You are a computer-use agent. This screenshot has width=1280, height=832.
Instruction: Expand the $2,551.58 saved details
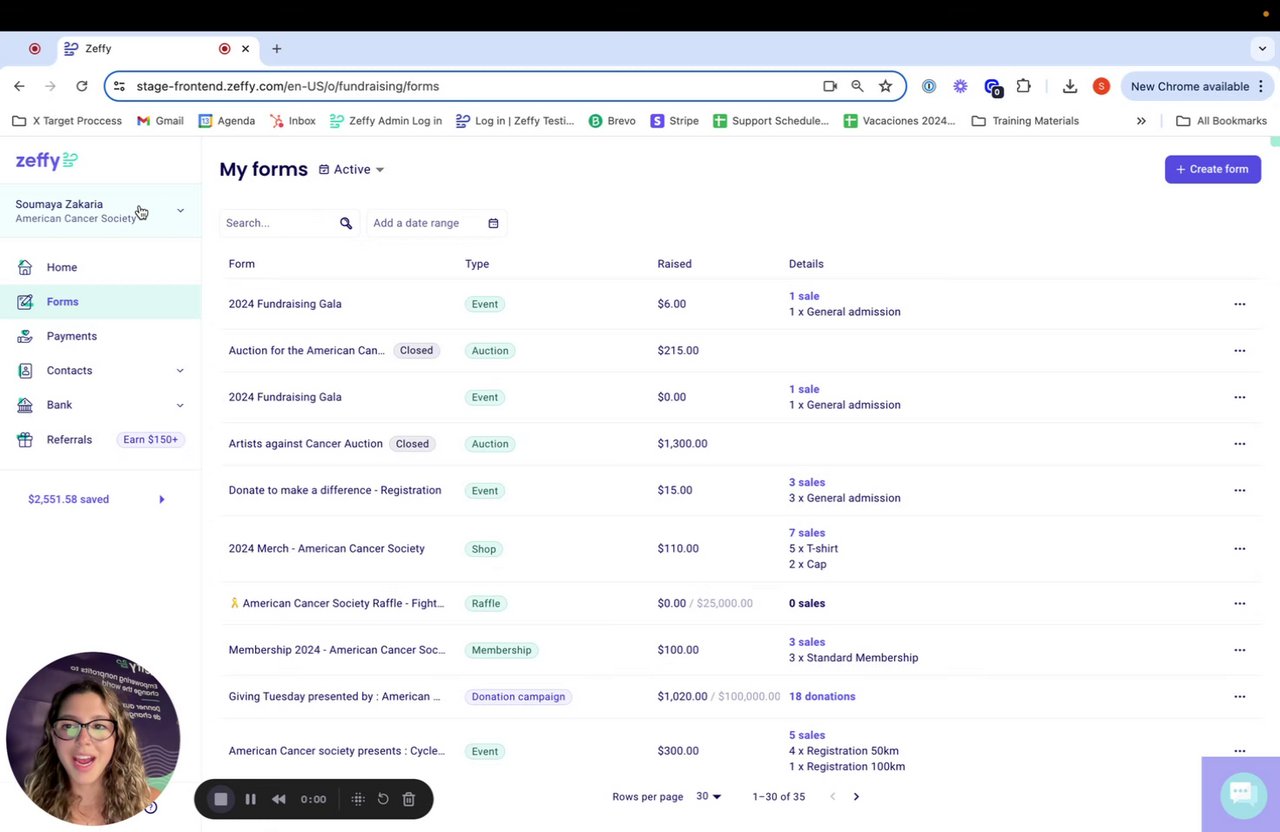coord(162,499)
